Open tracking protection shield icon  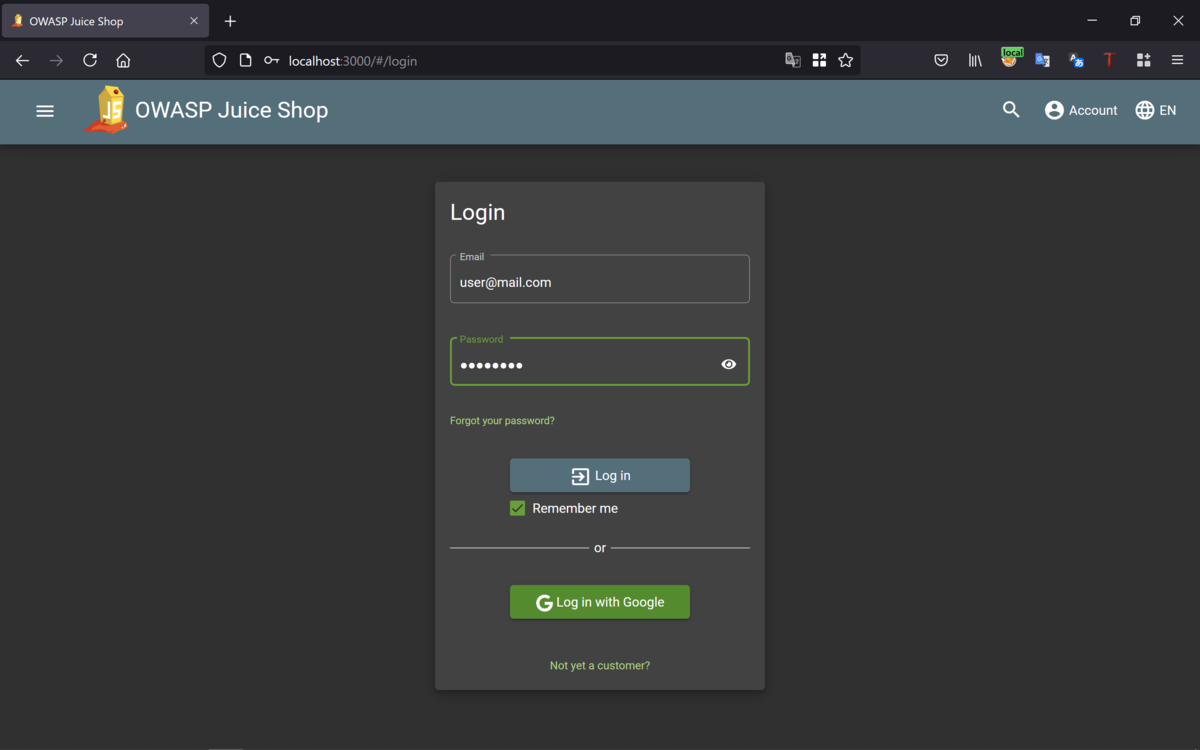coord(219,60)
